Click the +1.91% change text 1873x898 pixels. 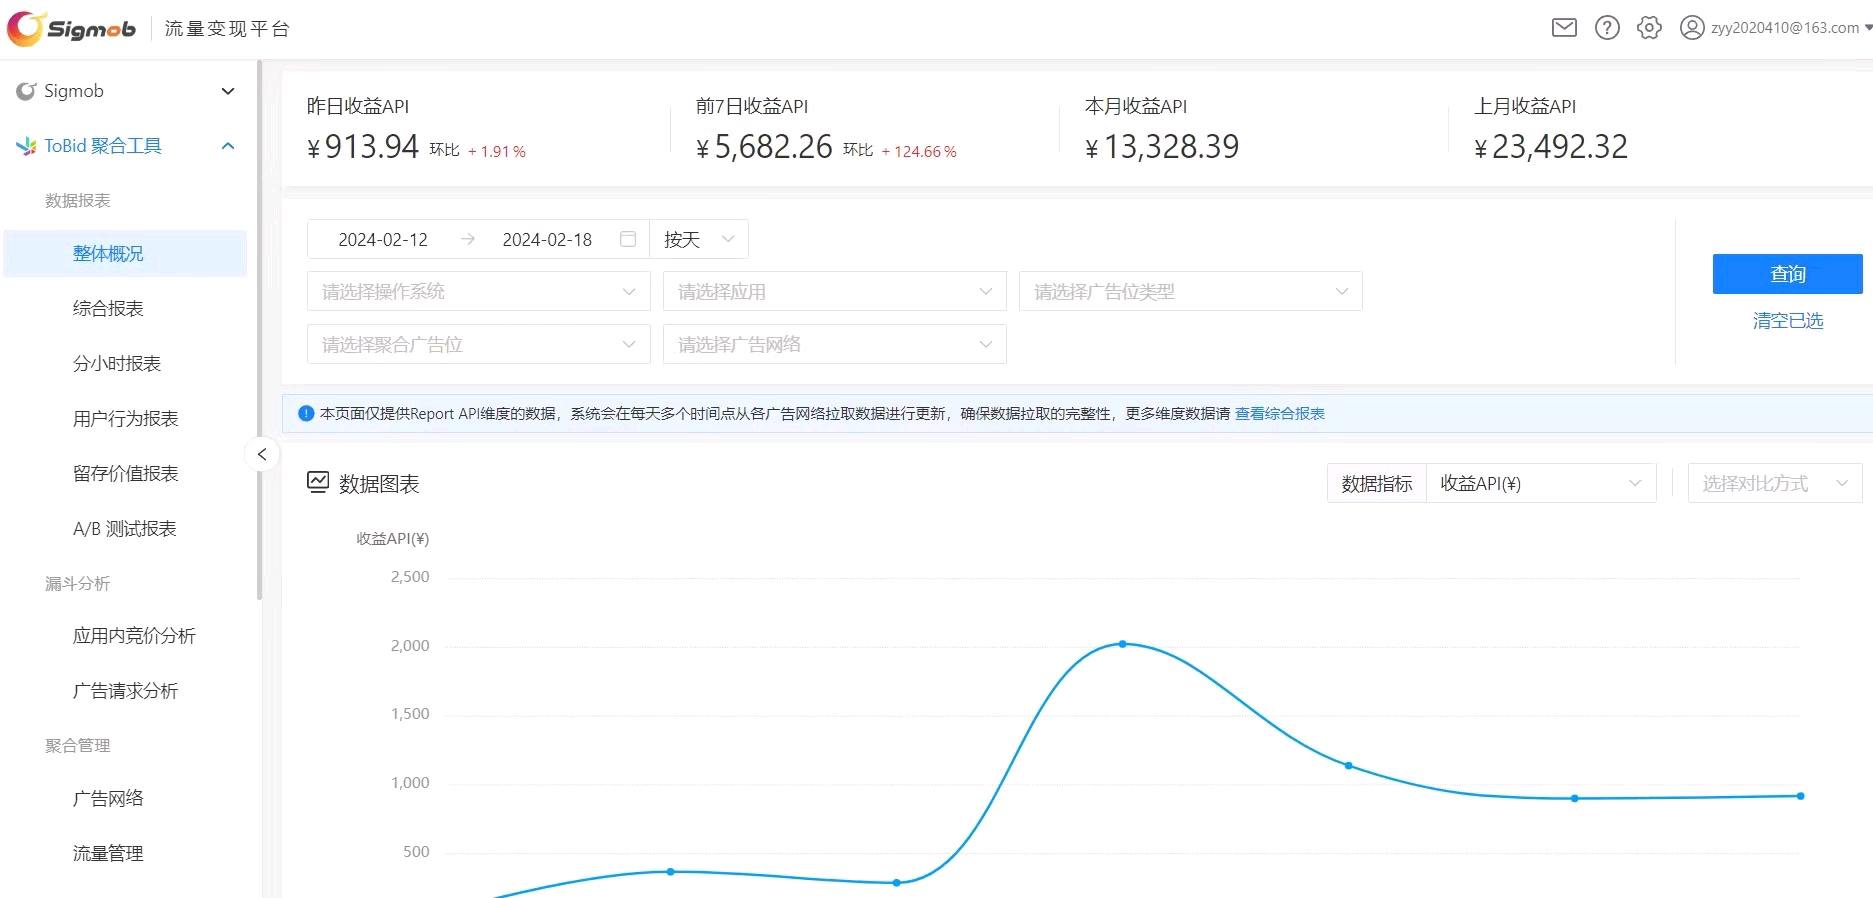[x=497, y=152]
